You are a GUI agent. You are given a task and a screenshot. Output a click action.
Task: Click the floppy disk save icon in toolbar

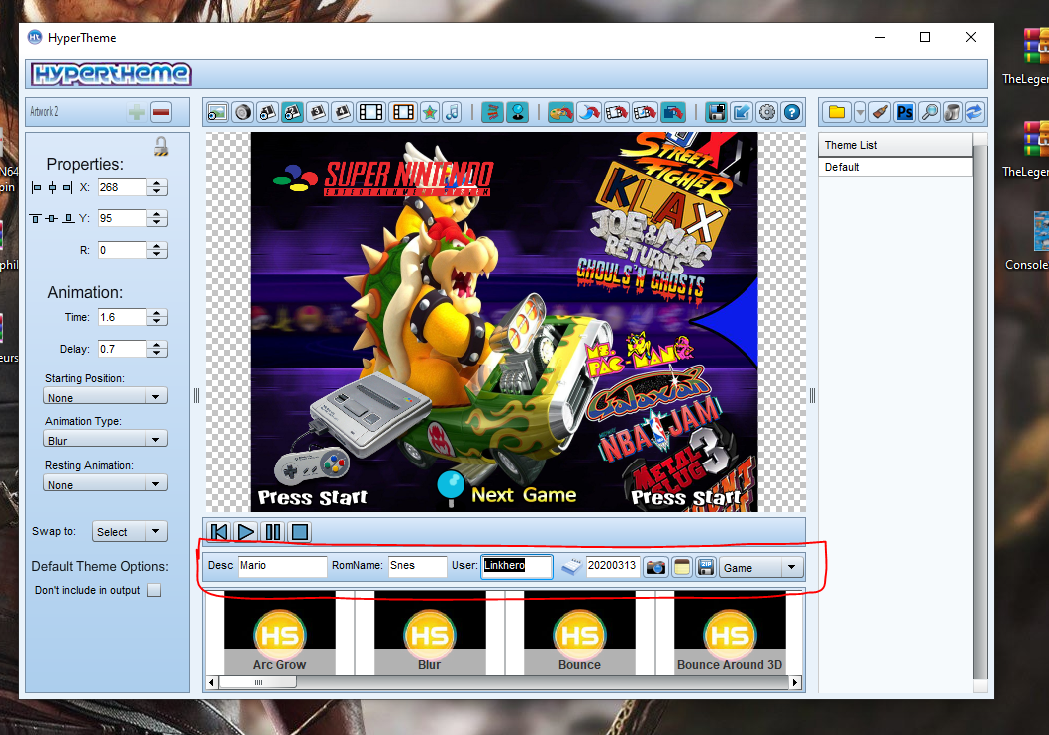(x=717, y=112)
